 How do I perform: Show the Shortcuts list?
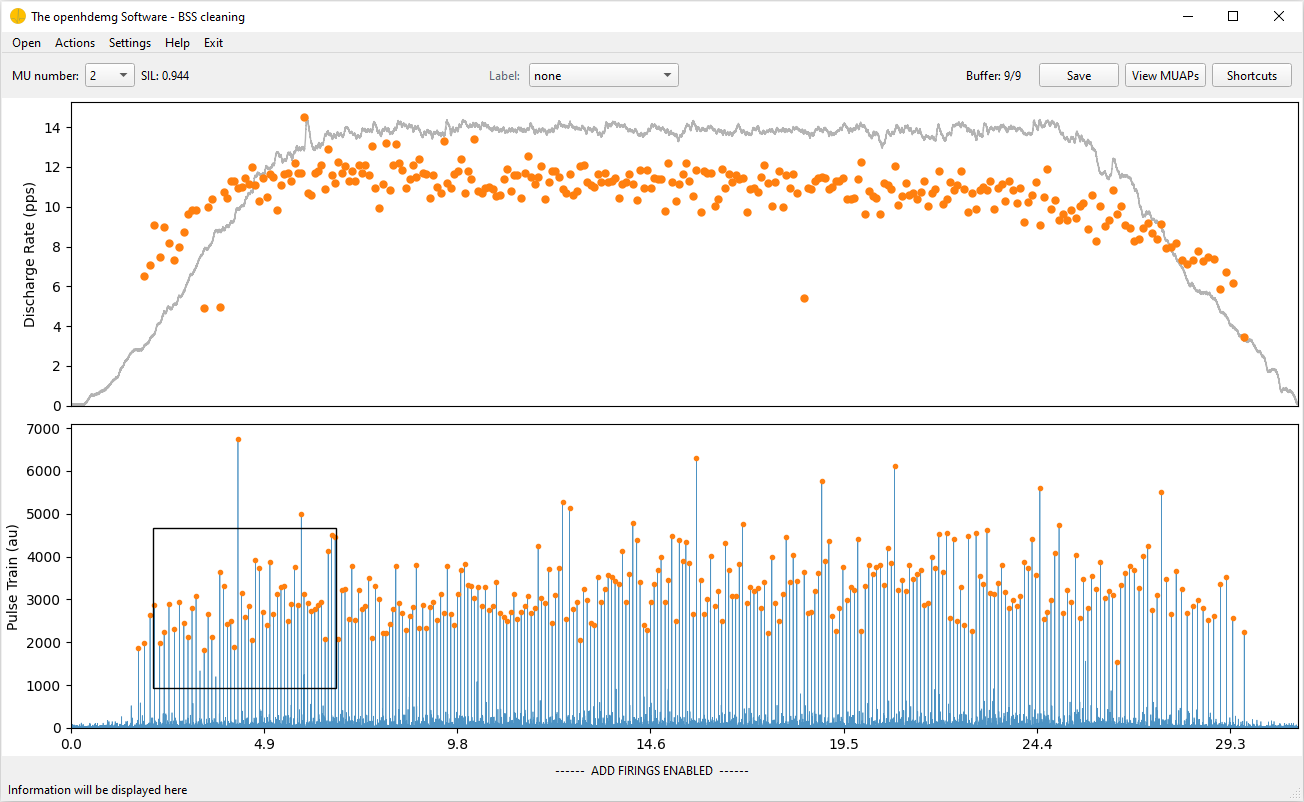click(1252, 75)
